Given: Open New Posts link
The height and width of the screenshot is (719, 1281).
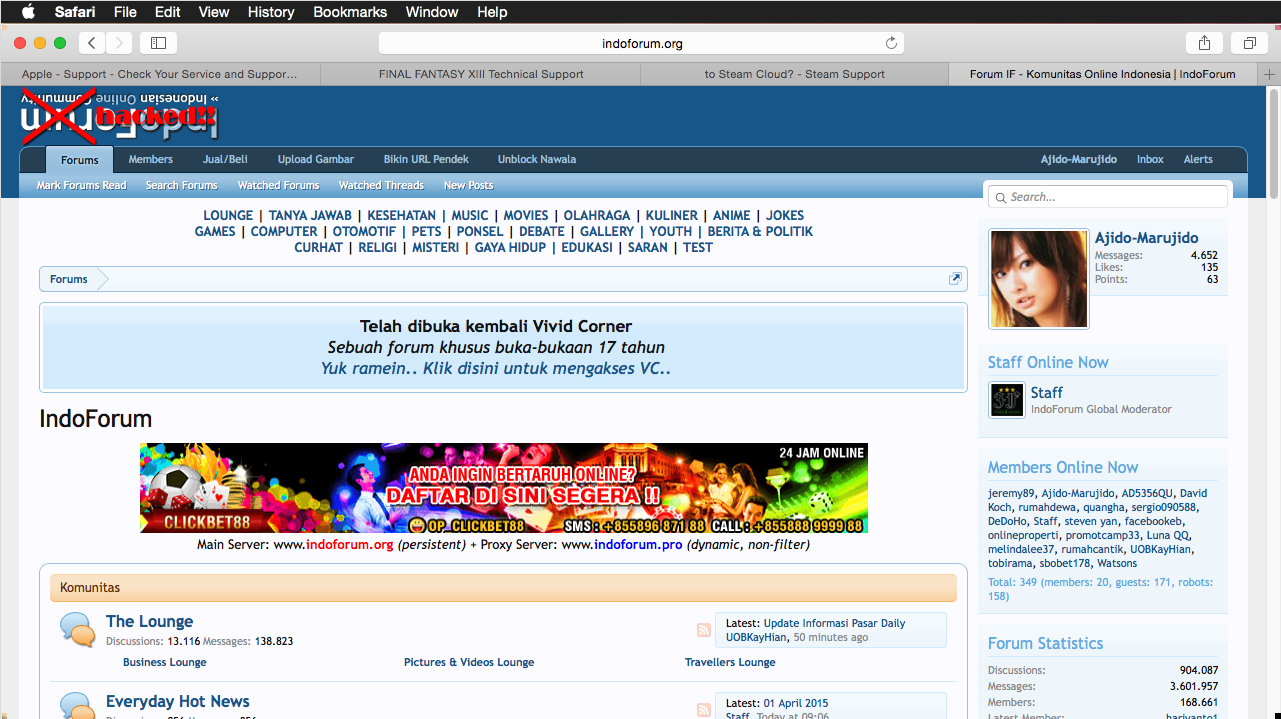Looking at the screenshot, I should 469,185.
